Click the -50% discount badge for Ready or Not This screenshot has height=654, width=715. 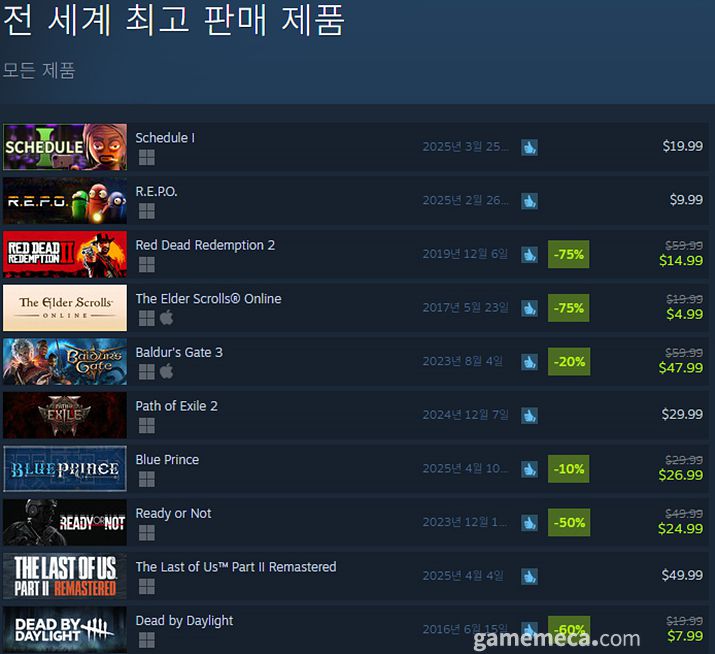[569, 523]
